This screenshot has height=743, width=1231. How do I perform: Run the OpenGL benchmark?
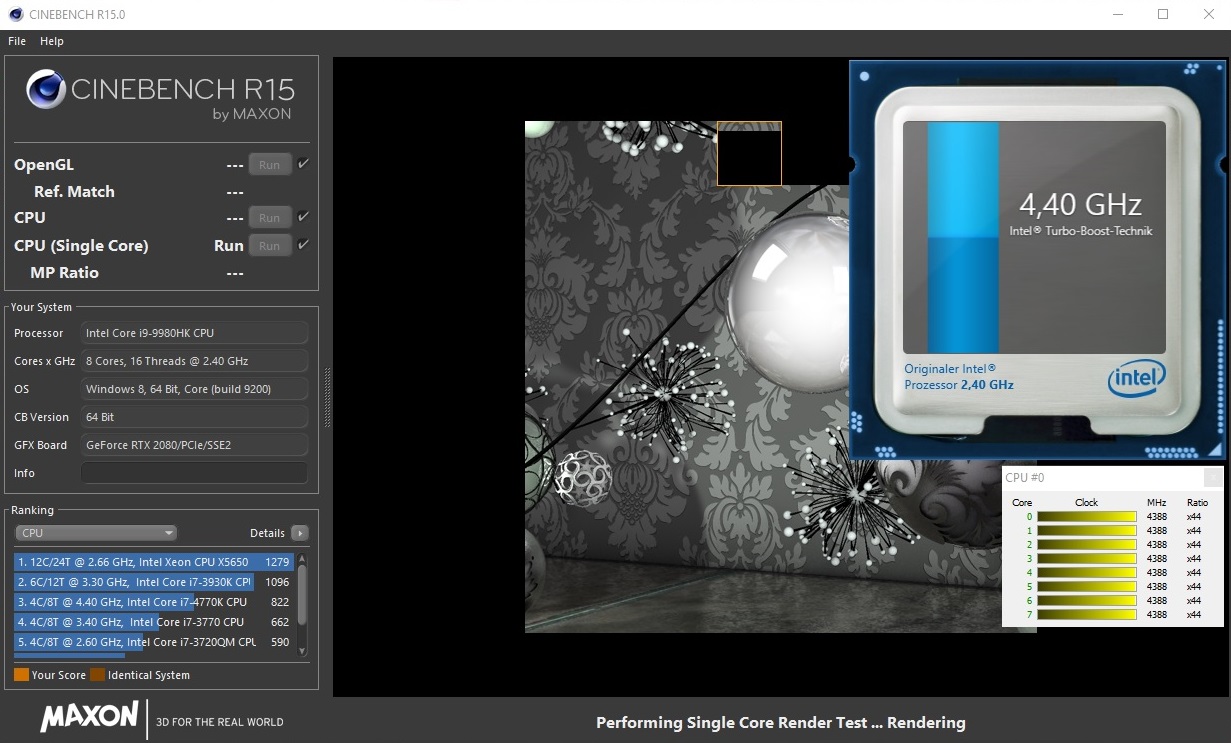(270, 164)
